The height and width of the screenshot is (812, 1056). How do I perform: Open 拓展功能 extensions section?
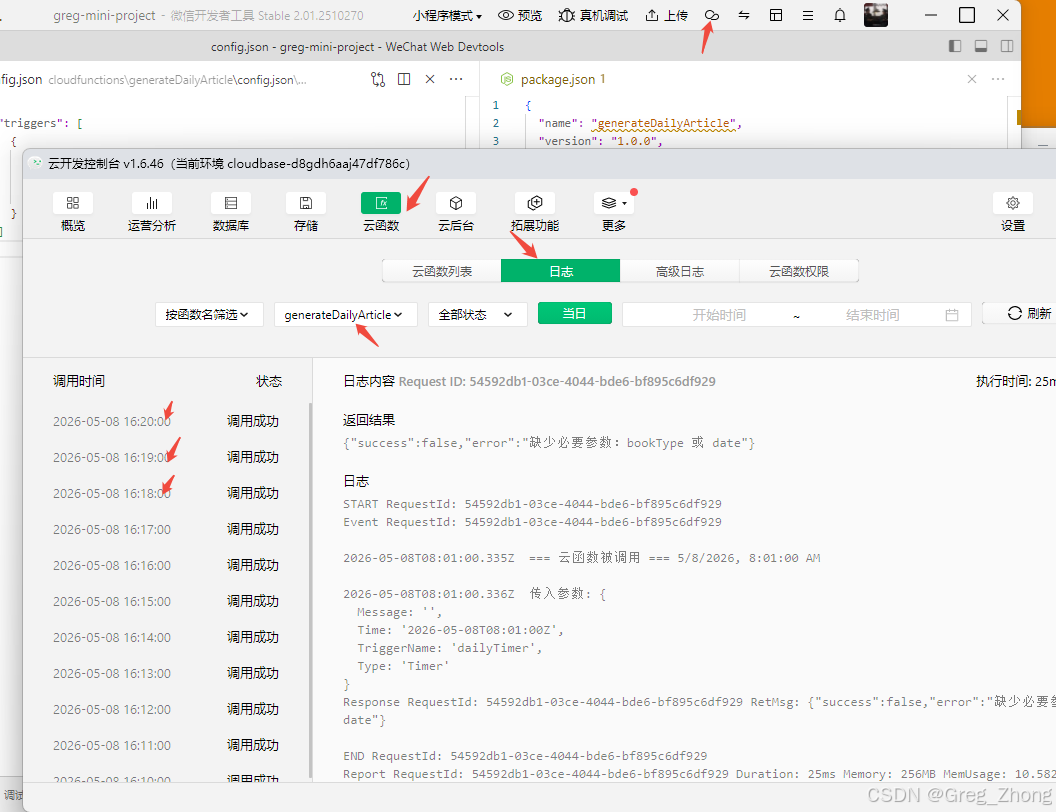[x=535, y=213]
